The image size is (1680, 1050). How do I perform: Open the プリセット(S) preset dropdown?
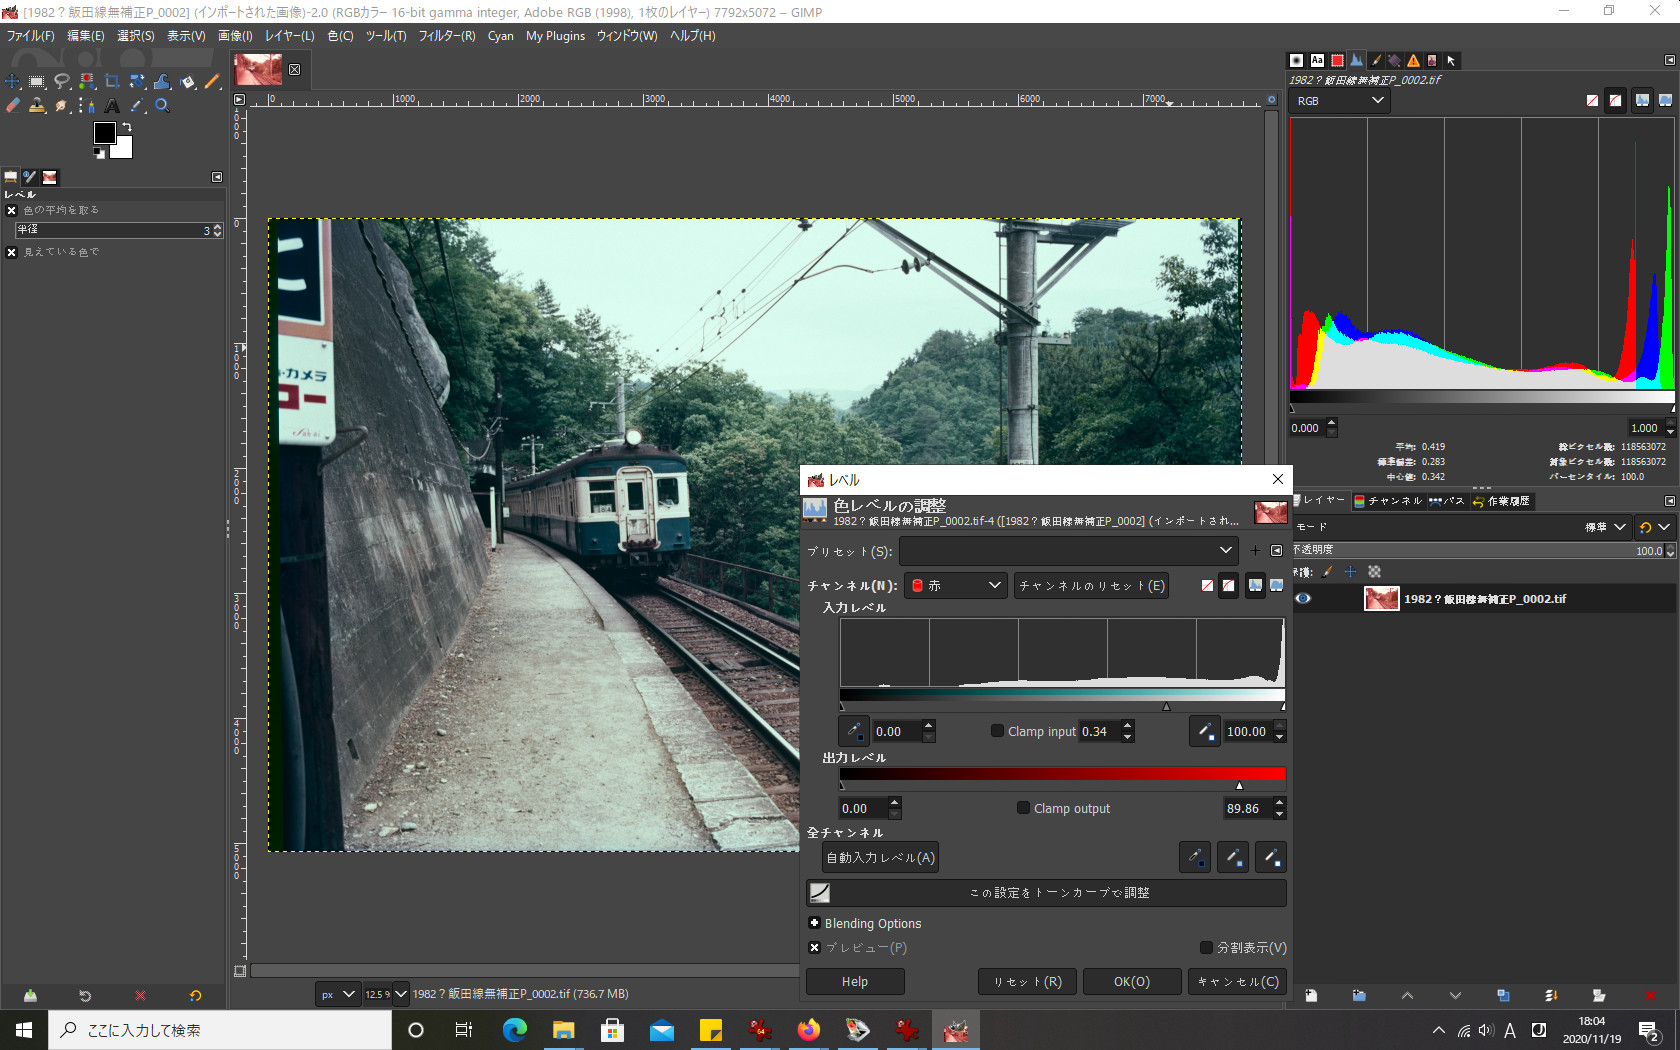click(x=1068, y=550)
